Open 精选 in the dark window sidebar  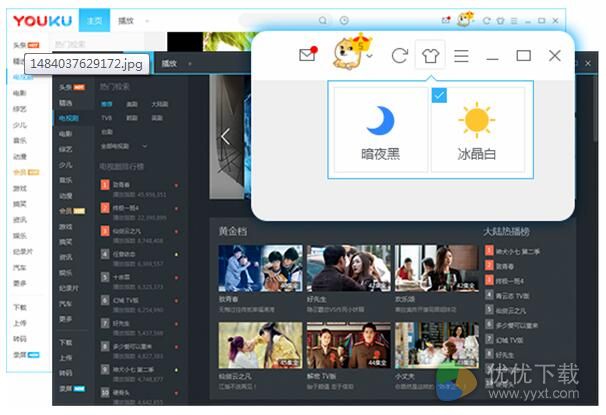(66, 103)
